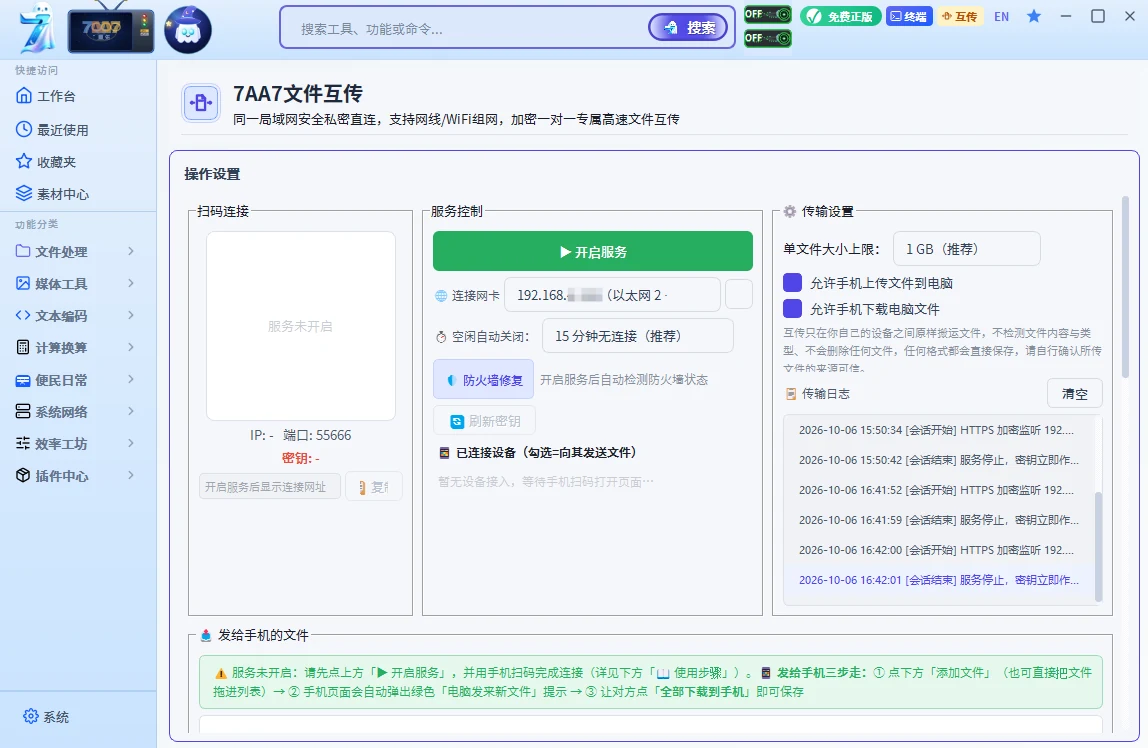Open the 单文件大小上限 dropdown

[966, 249]
